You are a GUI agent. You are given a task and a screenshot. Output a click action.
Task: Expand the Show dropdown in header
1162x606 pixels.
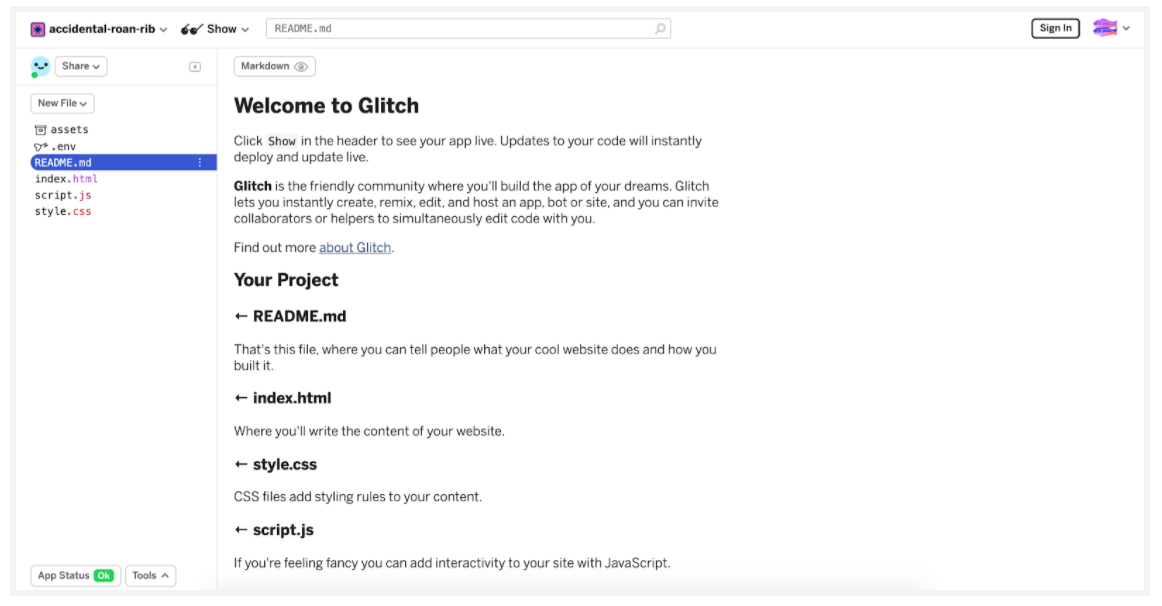215,29
